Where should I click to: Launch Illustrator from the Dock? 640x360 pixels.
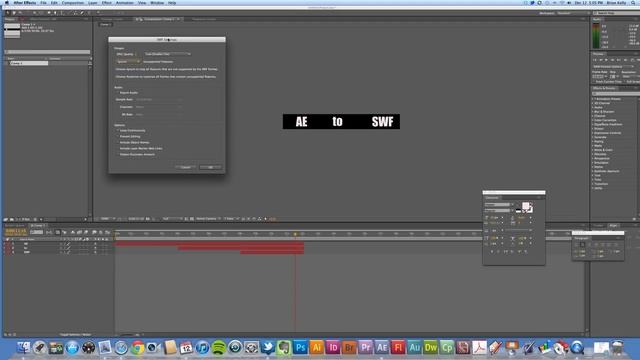point(316,347)
